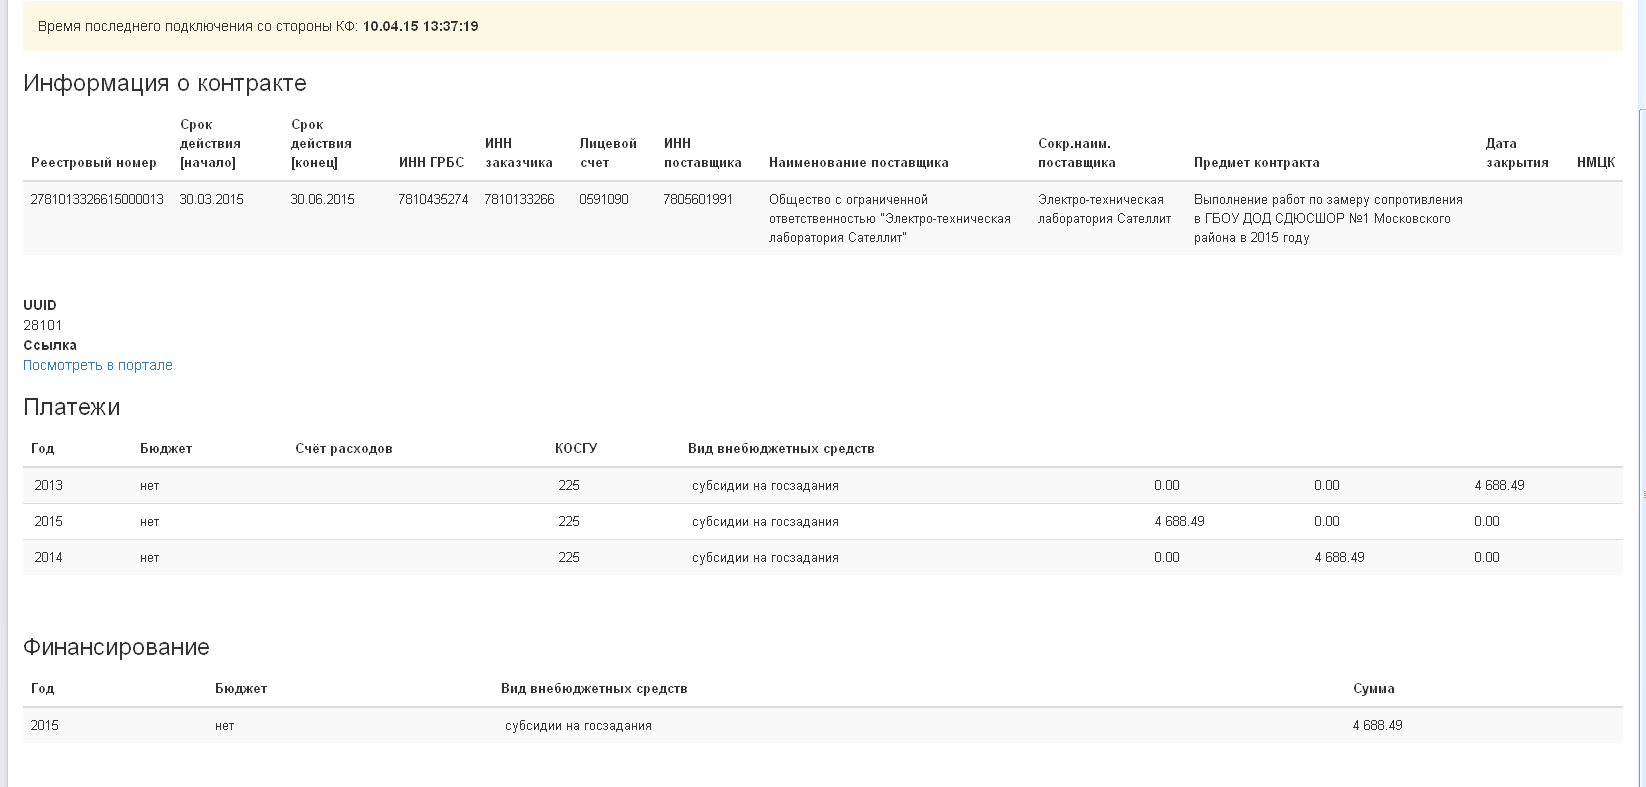This screenshot has height=787, width=1646.
Task: Click the 'Бюджет' header in Финансирование table
Action: 241,688
